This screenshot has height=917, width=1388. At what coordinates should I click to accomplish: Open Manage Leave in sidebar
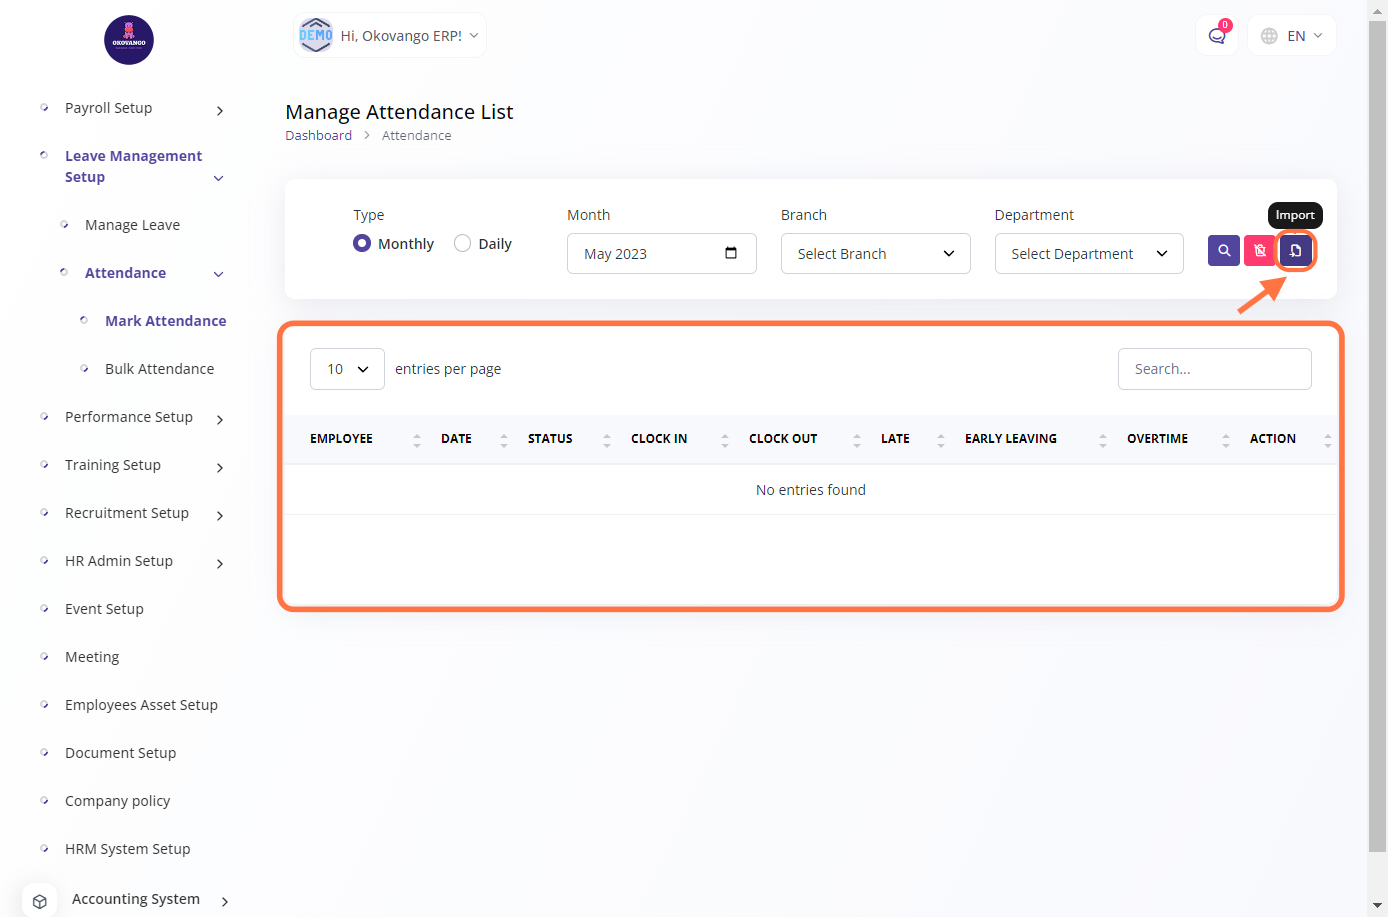pyautogui.click(x=132, y=225)
